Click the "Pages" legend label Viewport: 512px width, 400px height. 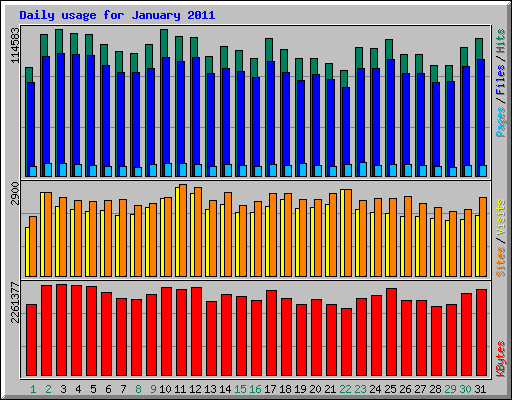point(500,122)
